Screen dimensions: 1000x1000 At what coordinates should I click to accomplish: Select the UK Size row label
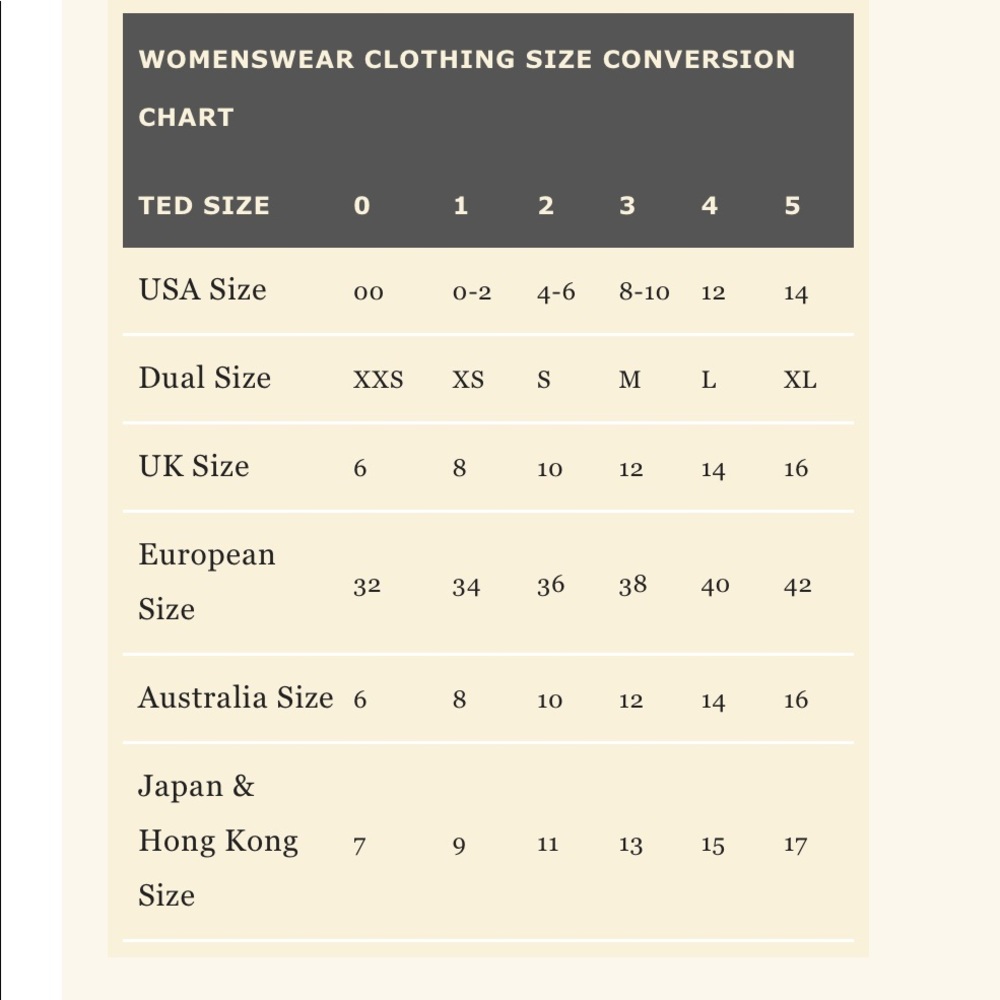coord(194,466)
